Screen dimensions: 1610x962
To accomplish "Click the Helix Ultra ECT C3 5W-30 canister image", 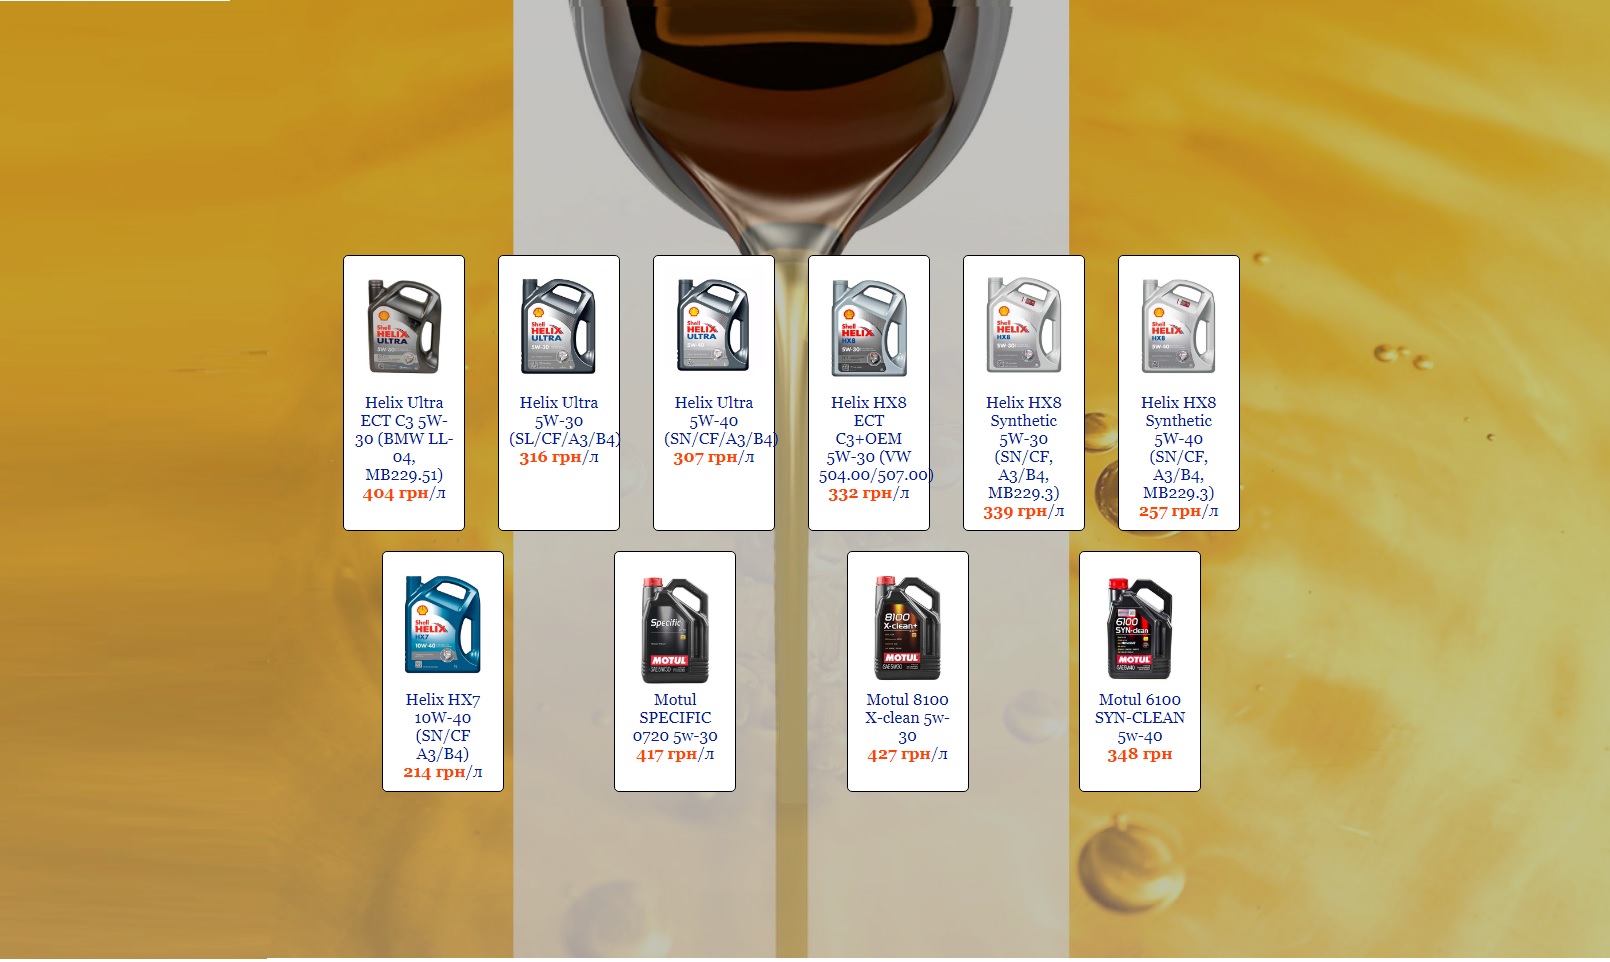I will pyautogui.click(x=404, y=327).
